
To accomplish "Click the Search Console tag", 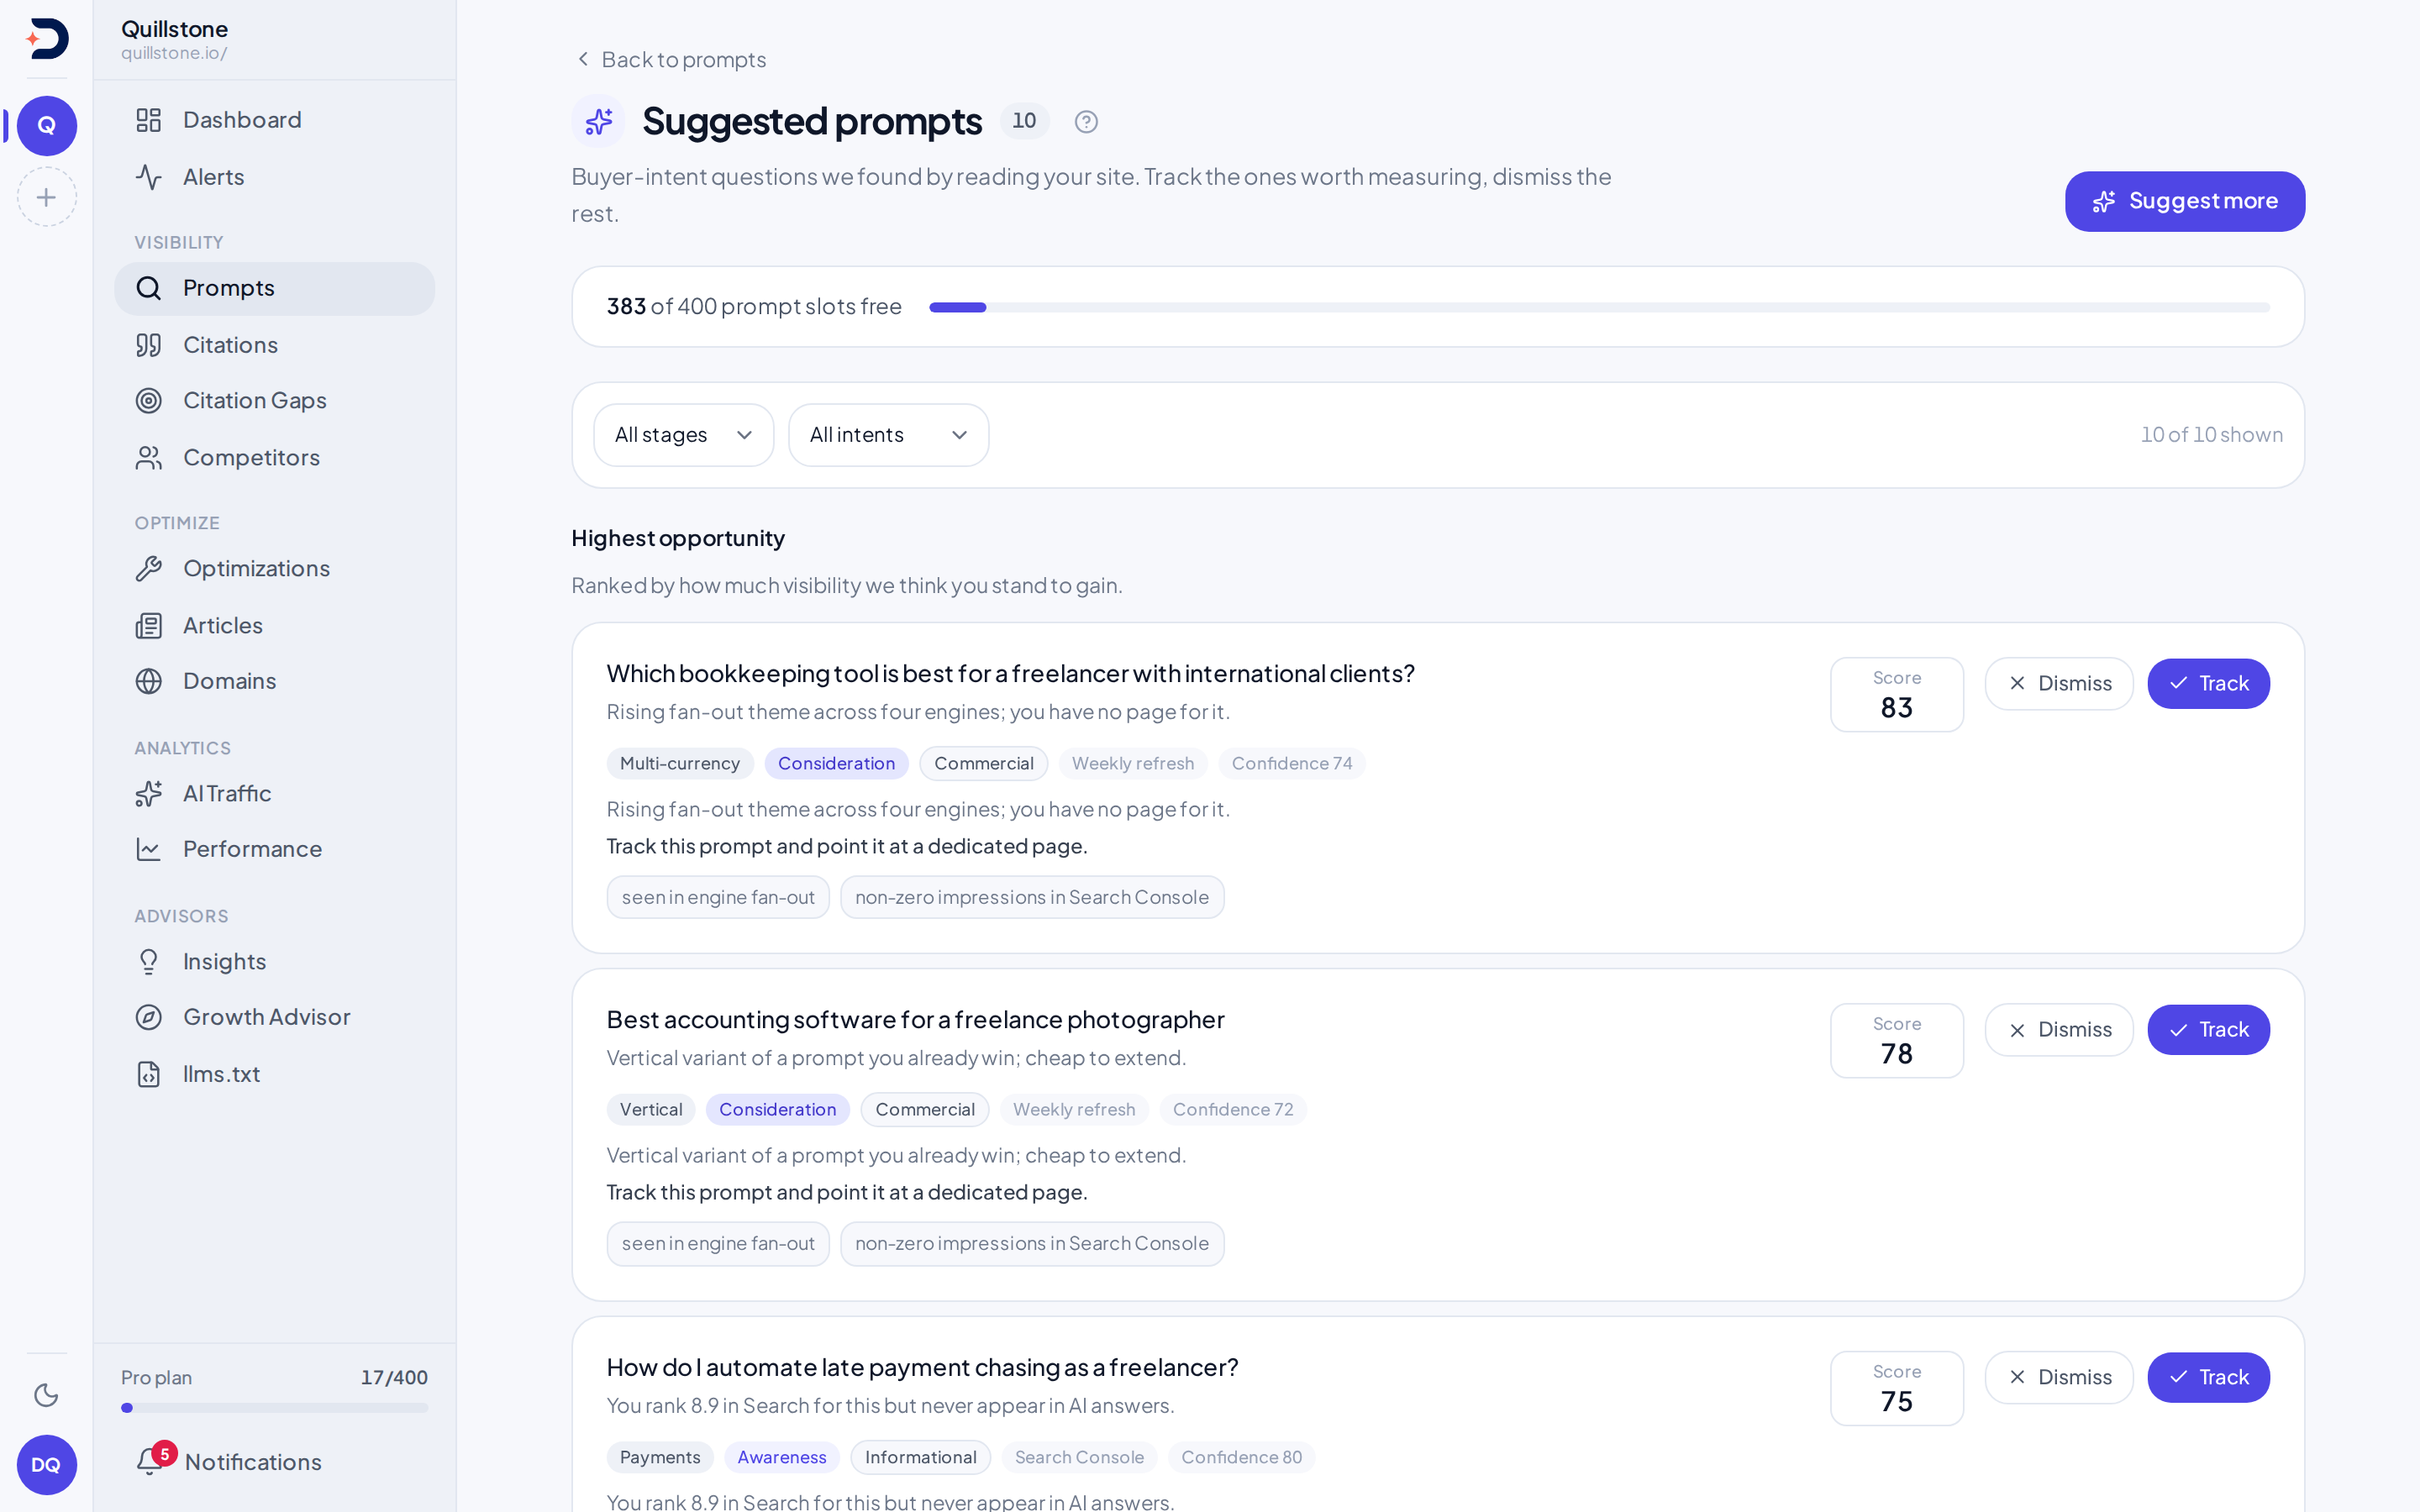I will 1079,1458.
